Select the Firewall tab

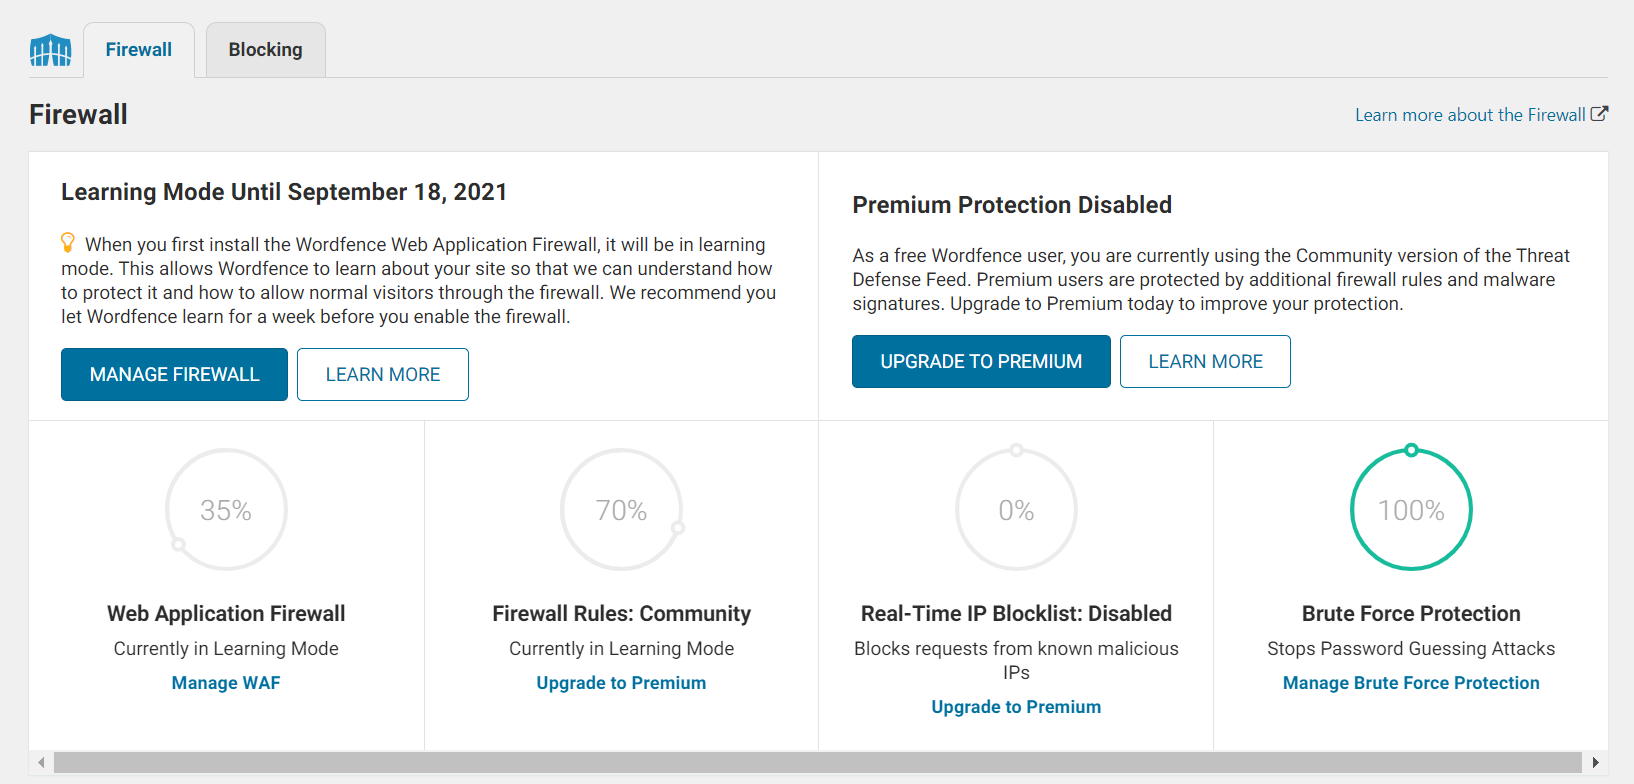click(139, 50)
